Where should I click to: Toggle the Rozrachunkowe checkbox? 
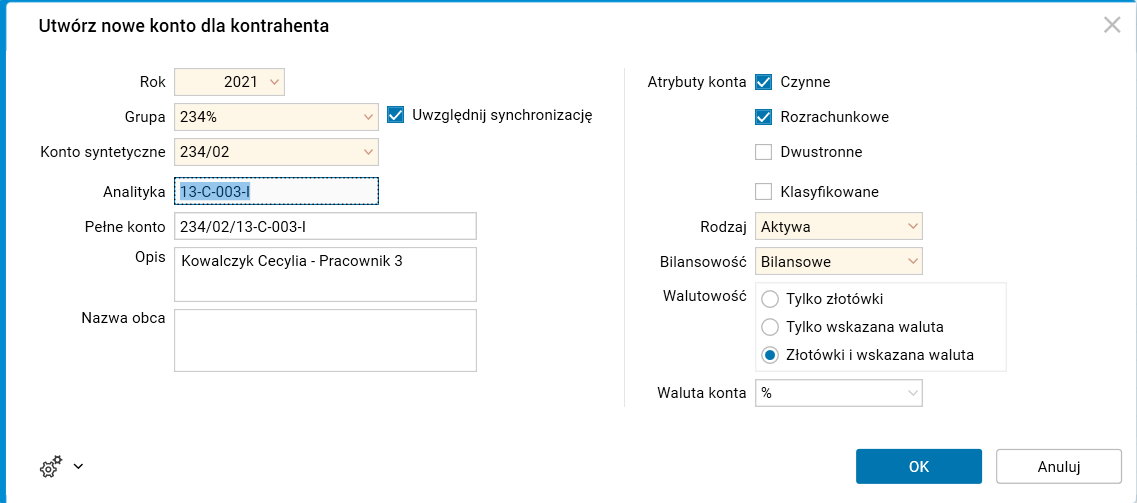point(764,117)
